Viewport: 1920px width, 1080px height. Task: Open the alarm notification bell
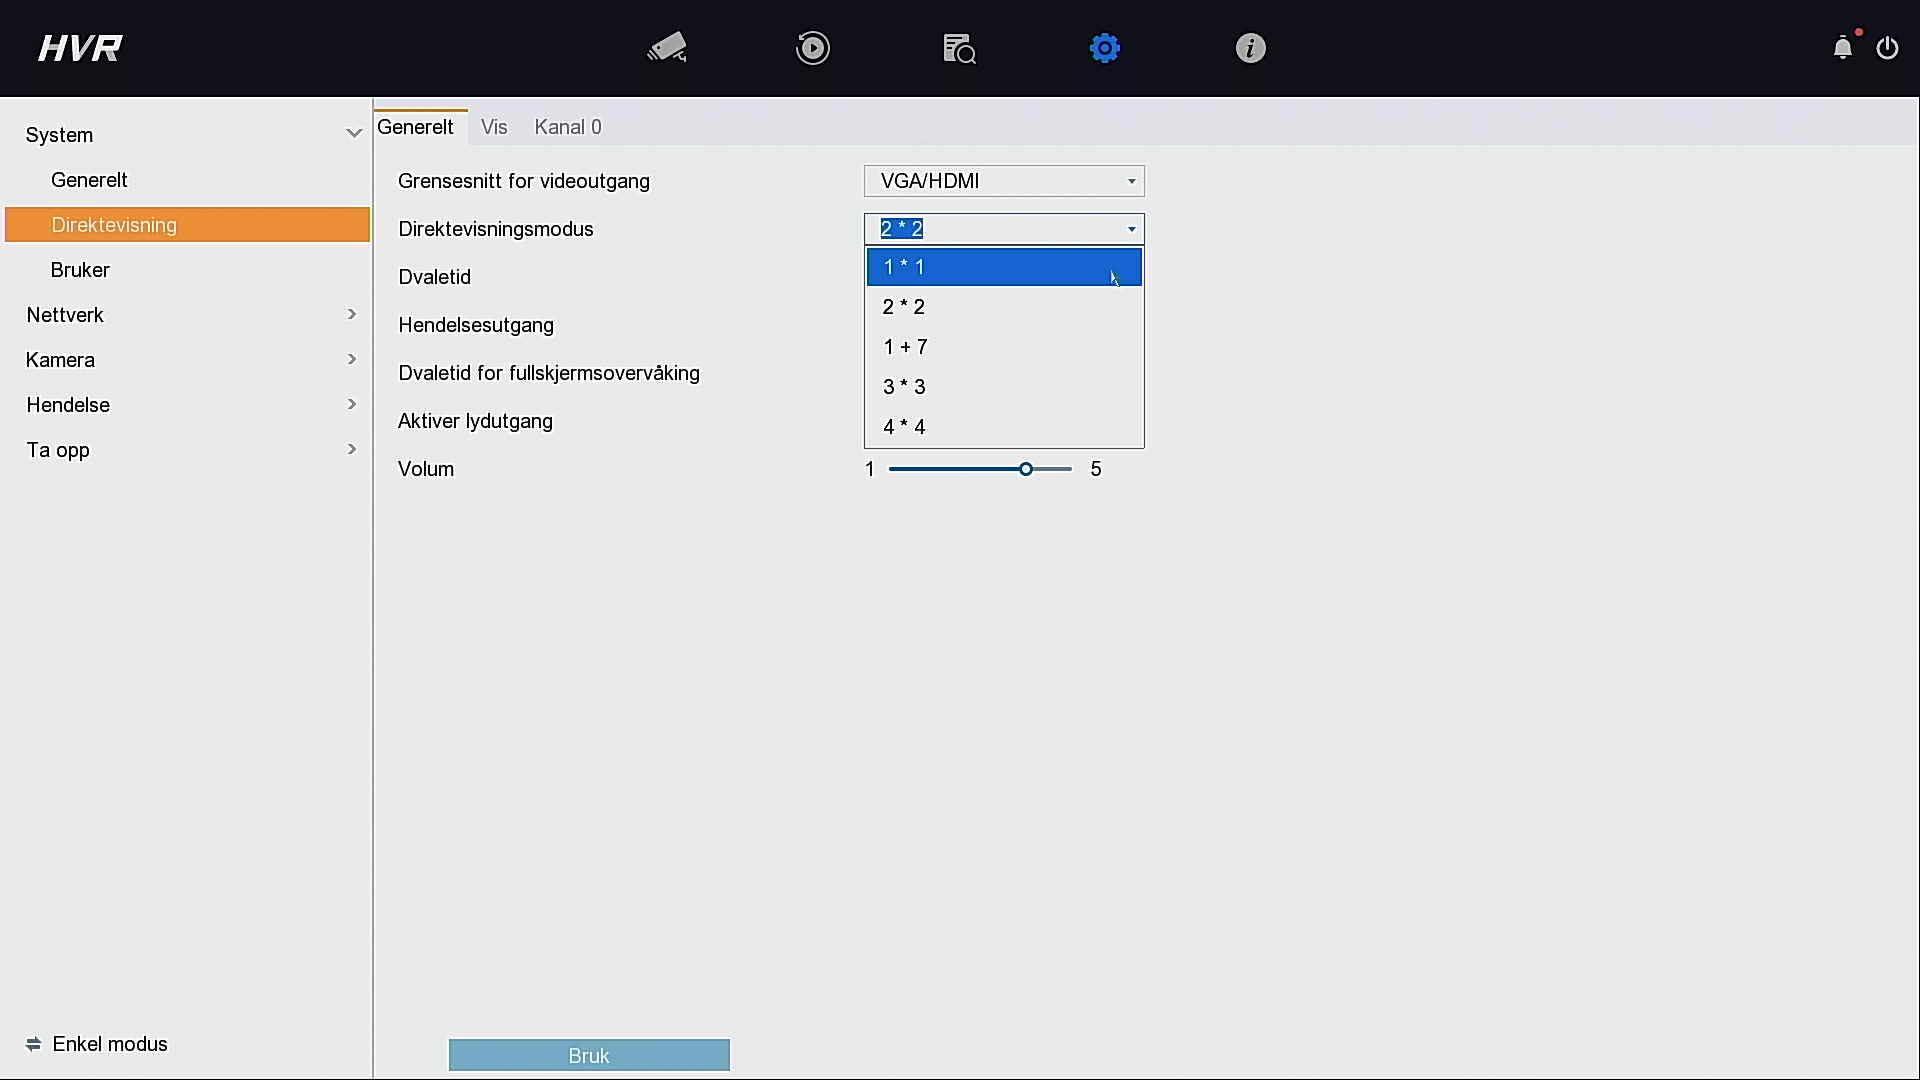tap(1842, 48)
